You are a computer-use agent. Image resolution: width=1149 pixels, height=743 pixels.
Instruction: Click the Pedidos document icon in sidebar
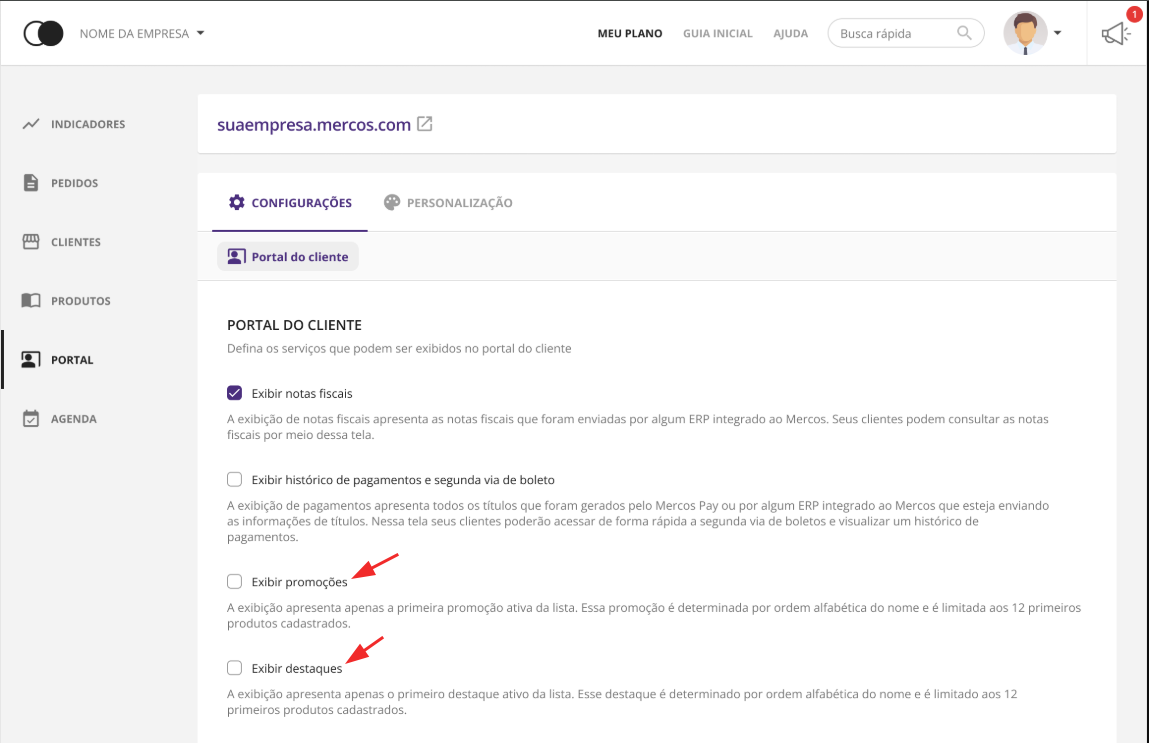pos(31,183)
